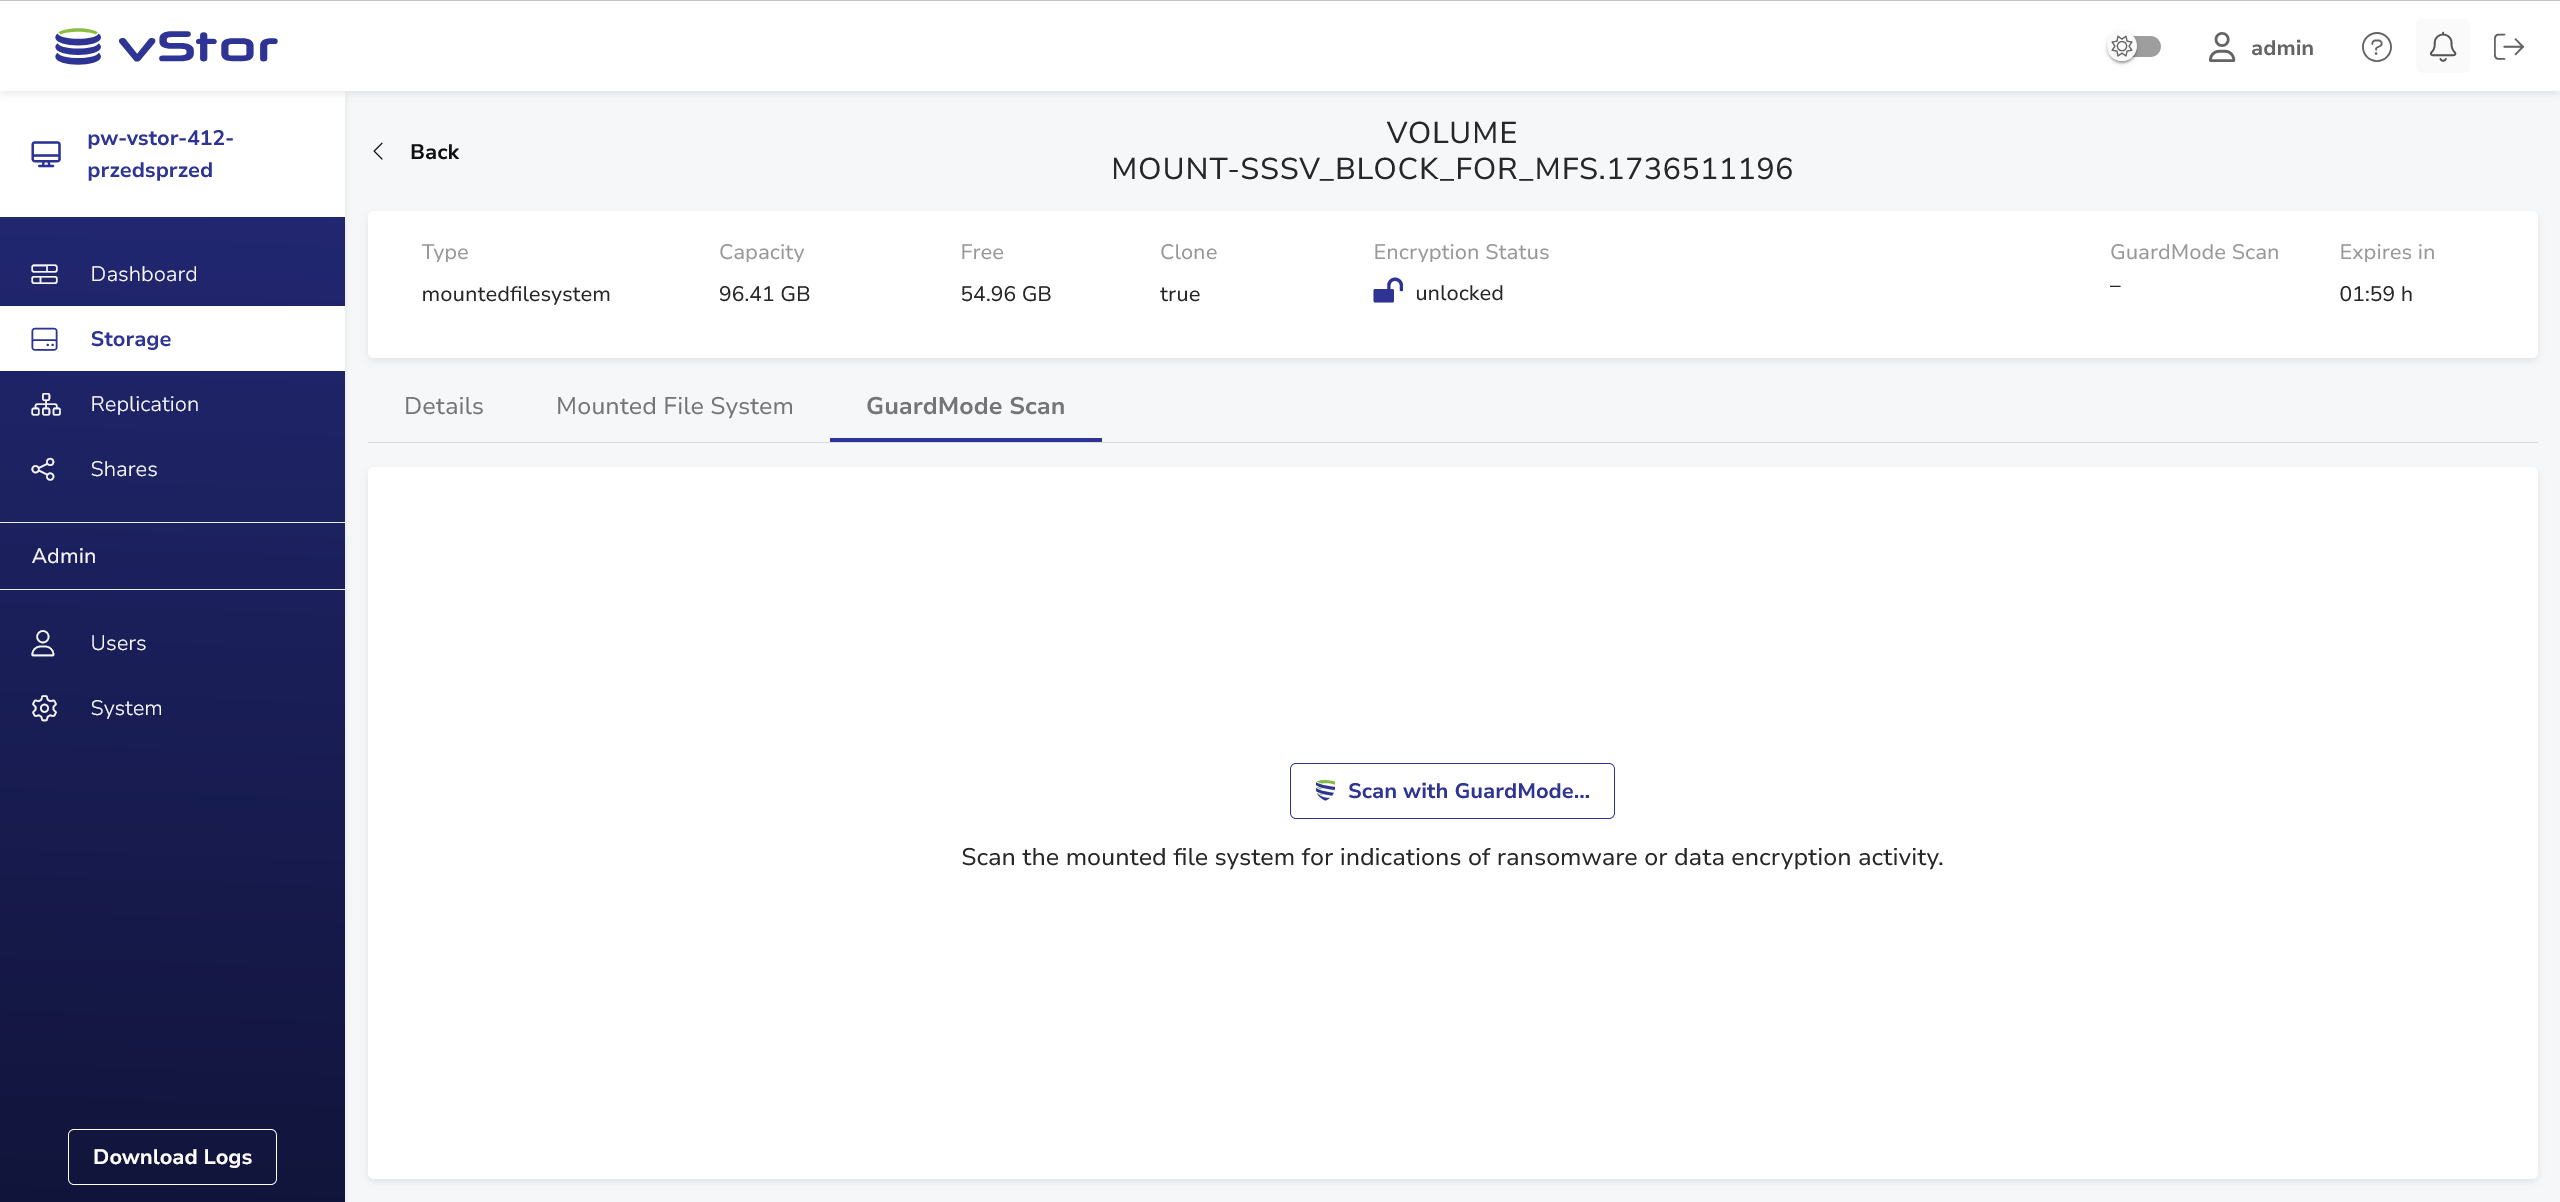Open the notifications bell
This screenshot has width=2560, height=1202.
tap(2442, 47)
